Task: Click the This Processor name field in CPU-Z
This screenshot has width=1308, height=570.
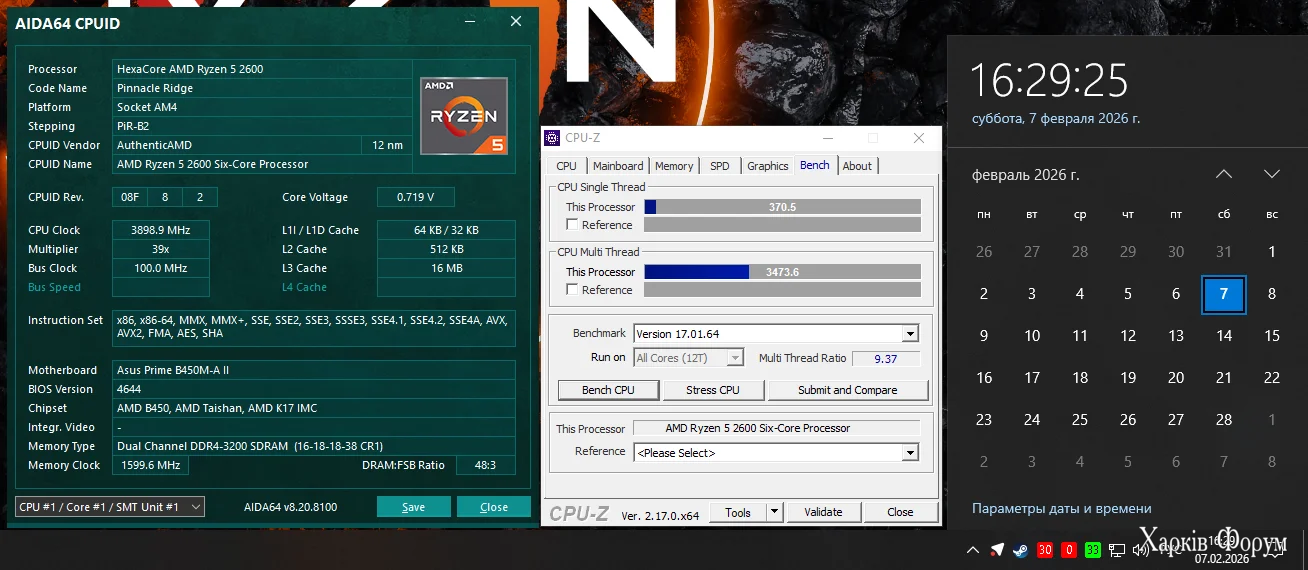Action: point(777,428)
